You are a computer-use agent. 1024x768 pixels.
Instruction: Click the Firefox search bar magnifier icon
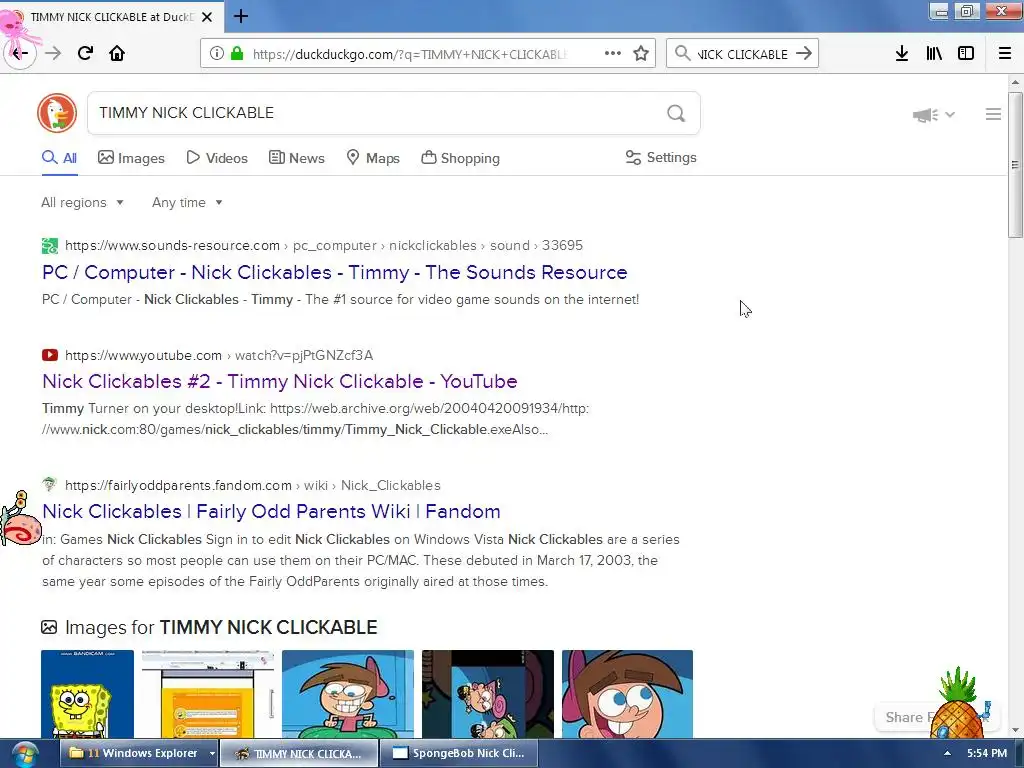682,54
